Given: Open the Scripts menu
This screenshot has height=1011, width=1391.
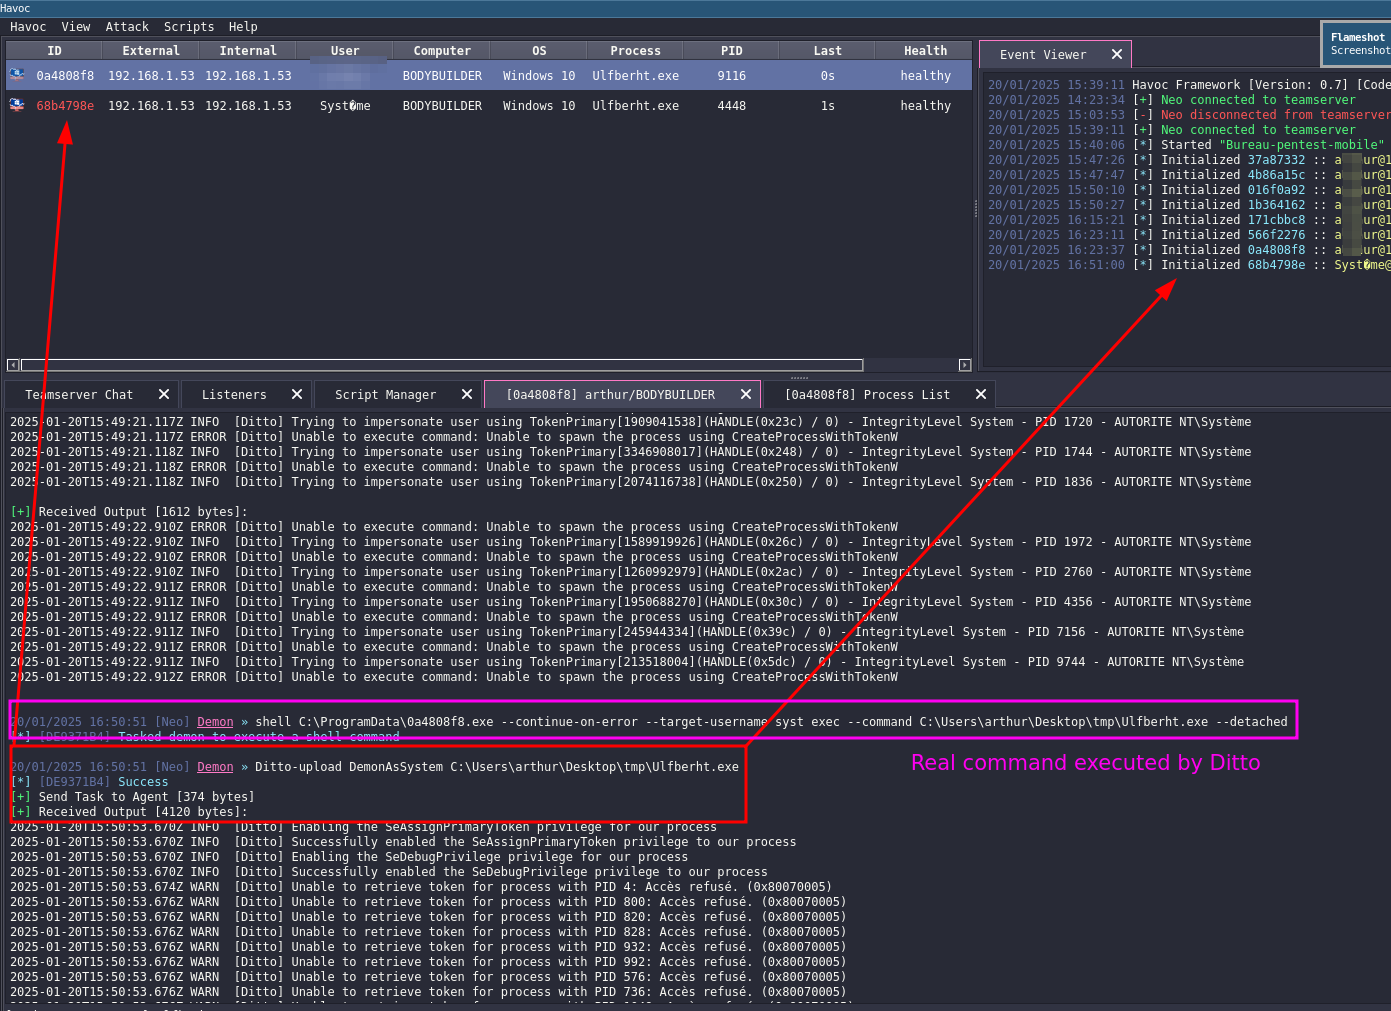Looking at the screenshot, I should point(189,27).
